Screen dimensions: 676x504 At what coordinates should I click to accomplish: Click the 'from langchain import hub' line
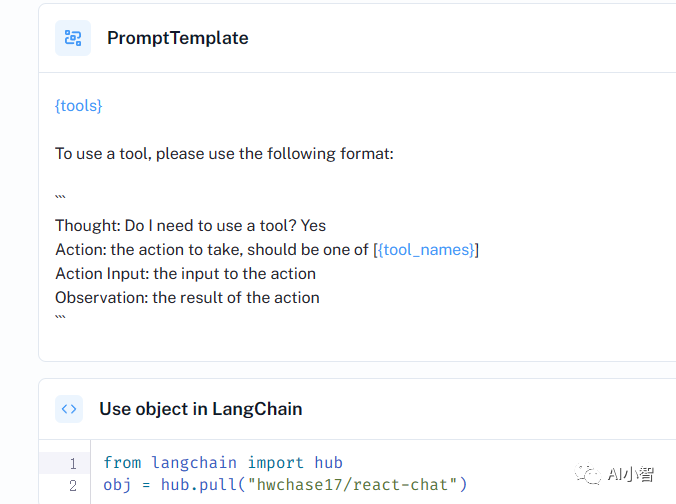point(223,463)
